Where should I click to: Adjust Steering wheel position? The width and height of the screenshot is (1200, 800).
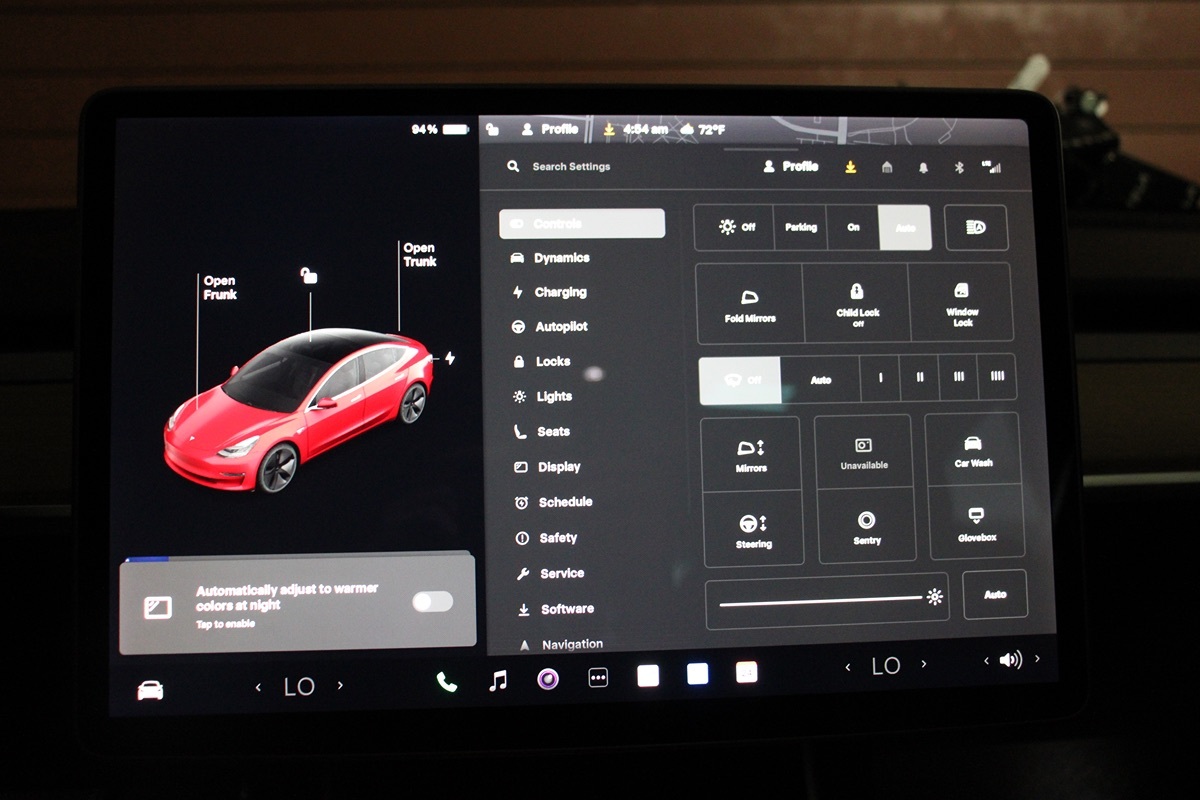(753, 528)
